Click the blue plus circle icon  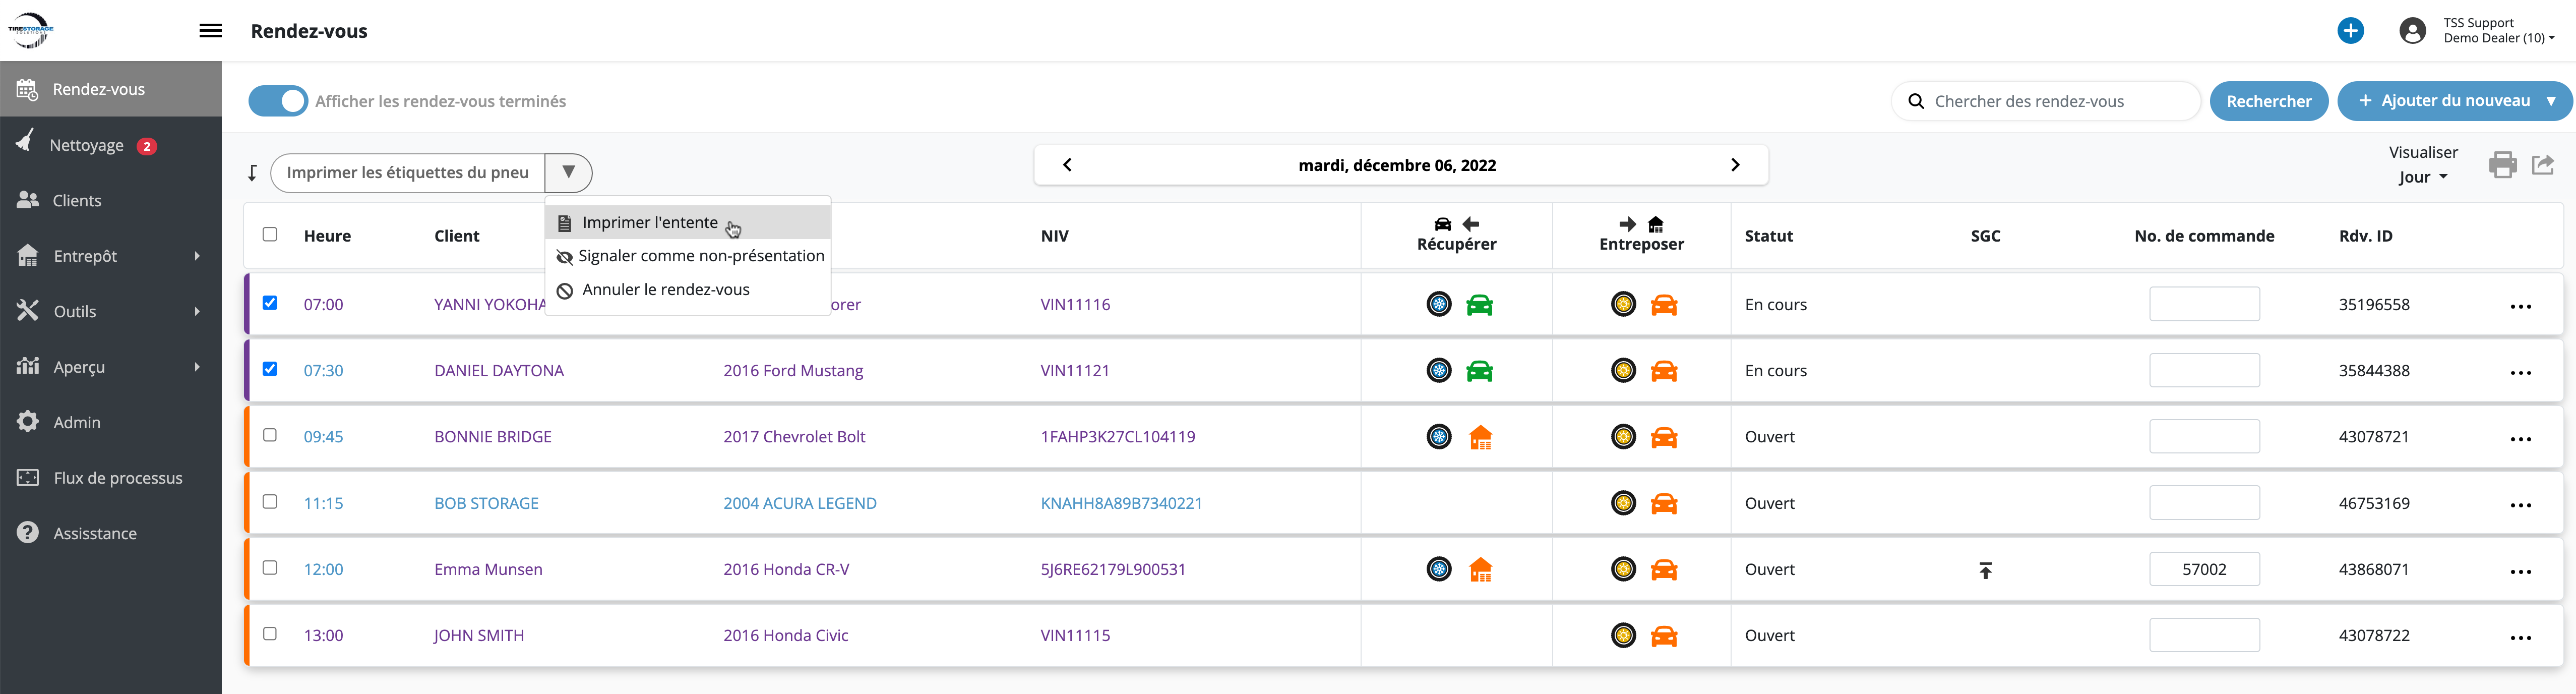[x=2350, y=31]
